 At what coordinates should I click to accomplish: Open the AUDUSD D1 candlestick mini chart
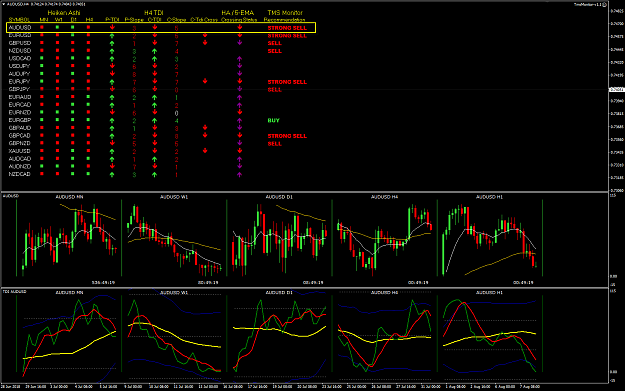point(279,239)
